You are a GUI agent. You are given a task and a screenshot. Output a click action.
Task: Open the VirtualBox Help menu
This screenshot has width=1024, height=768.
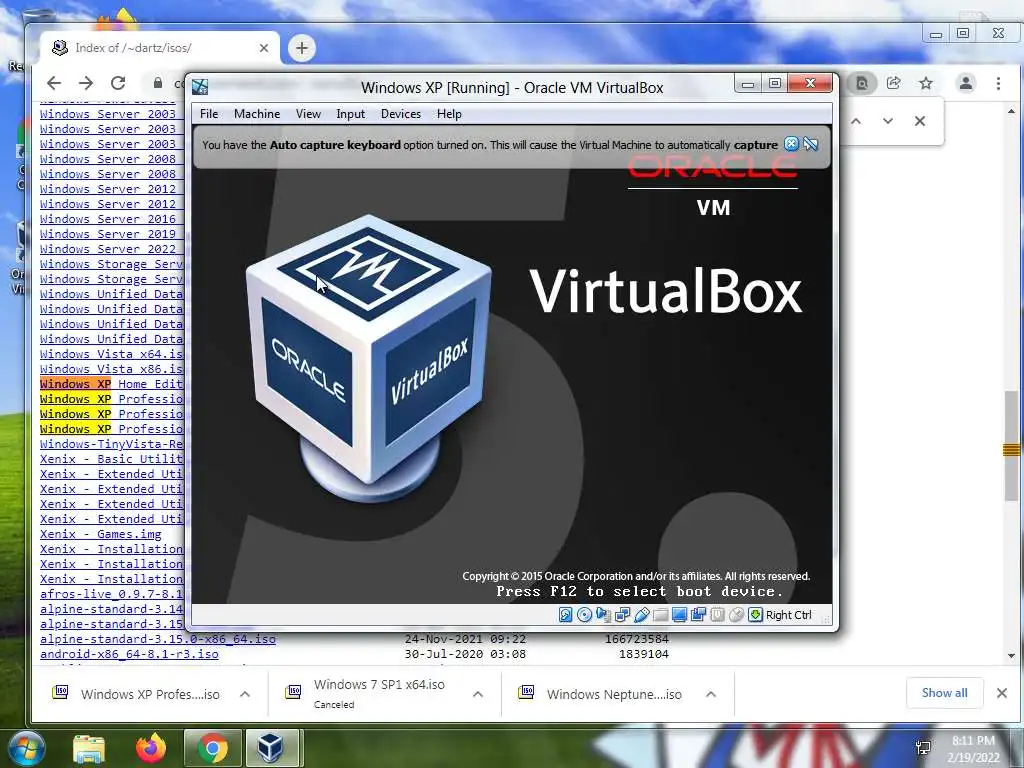tap(449, 114)
